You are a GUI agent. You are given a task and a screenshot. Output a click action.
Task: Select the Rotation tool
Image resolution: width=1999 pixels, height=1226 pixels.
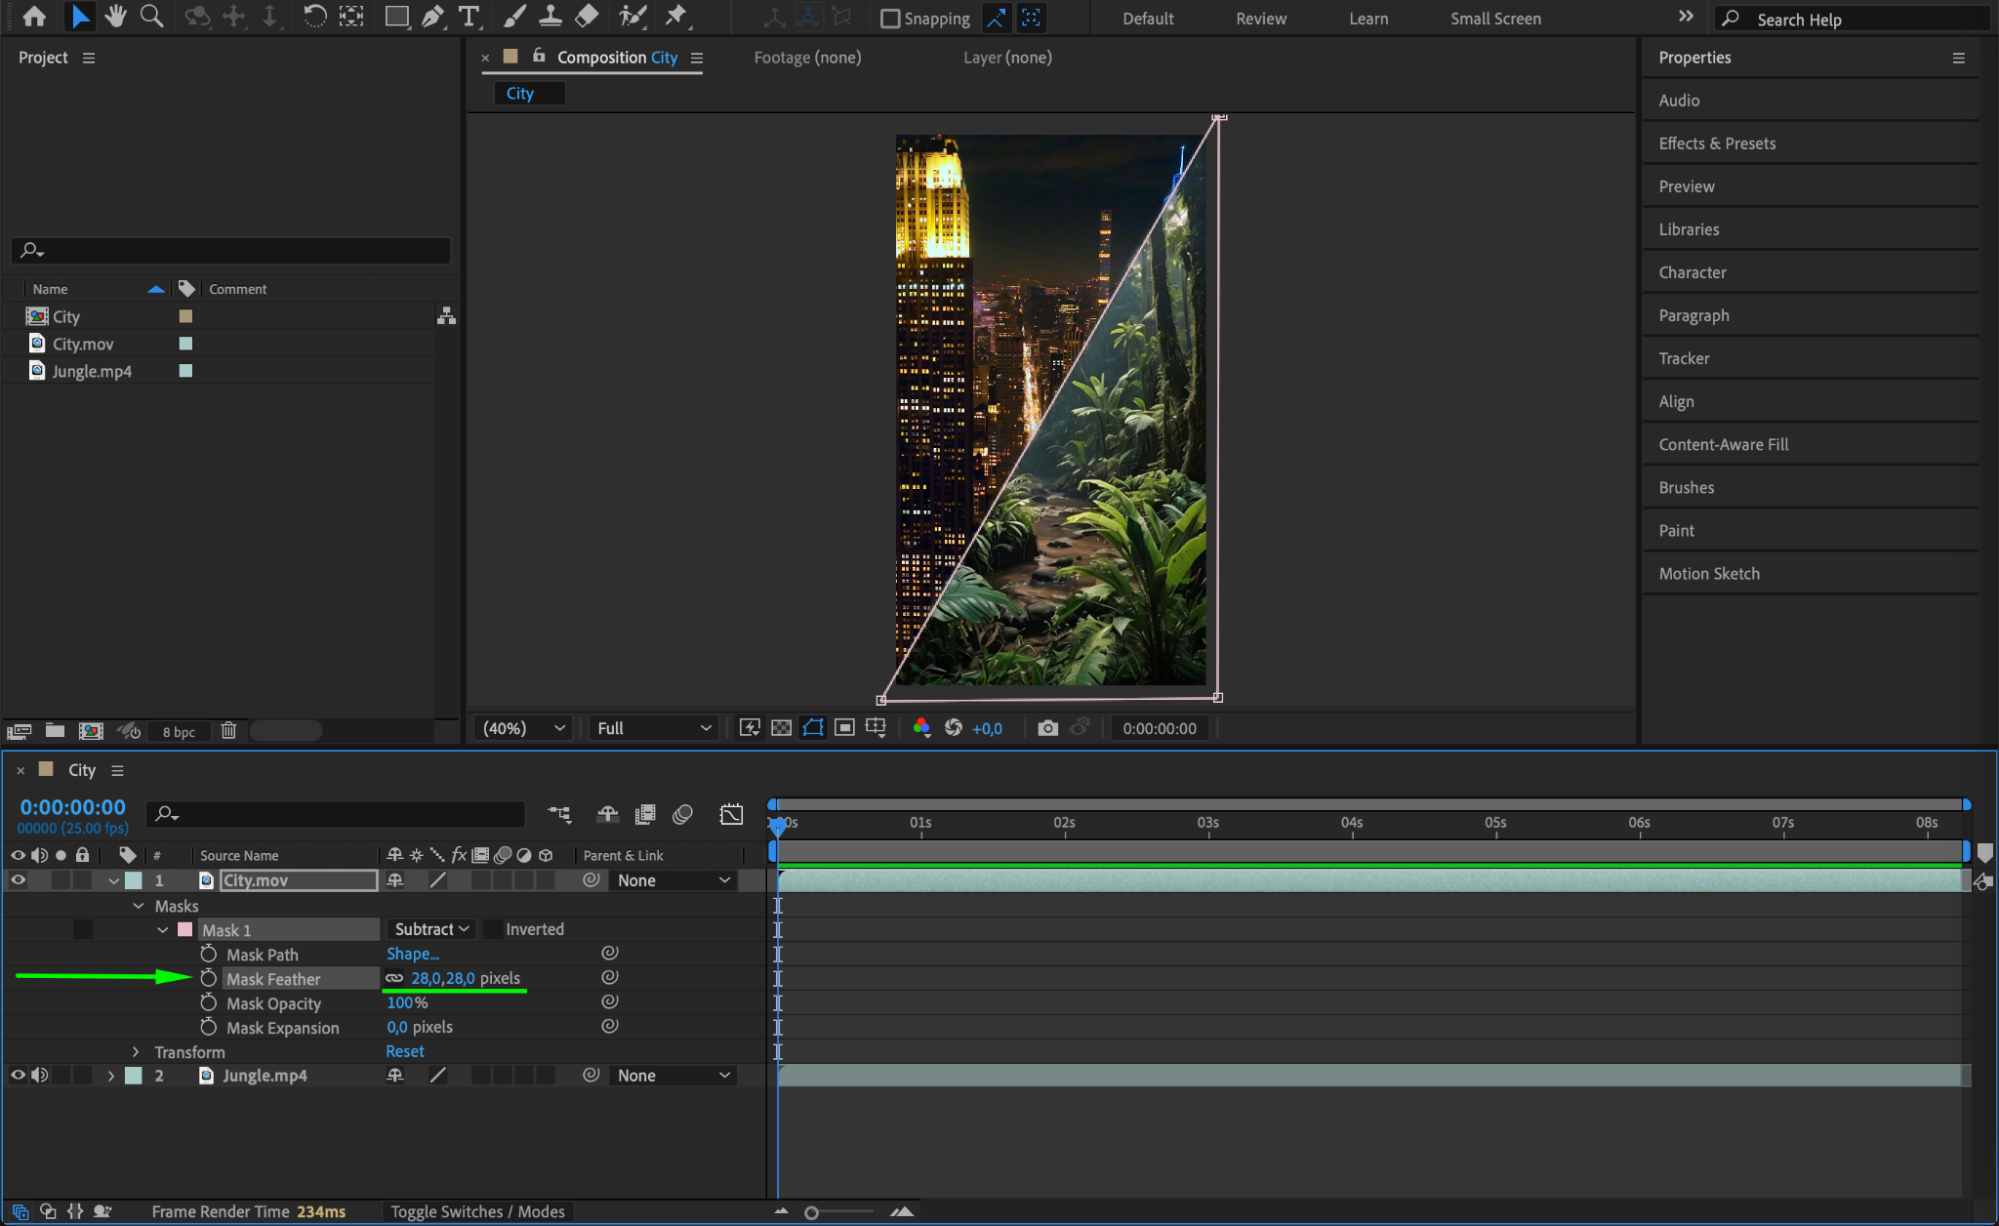pyautogui.click(x=314, y=16)
